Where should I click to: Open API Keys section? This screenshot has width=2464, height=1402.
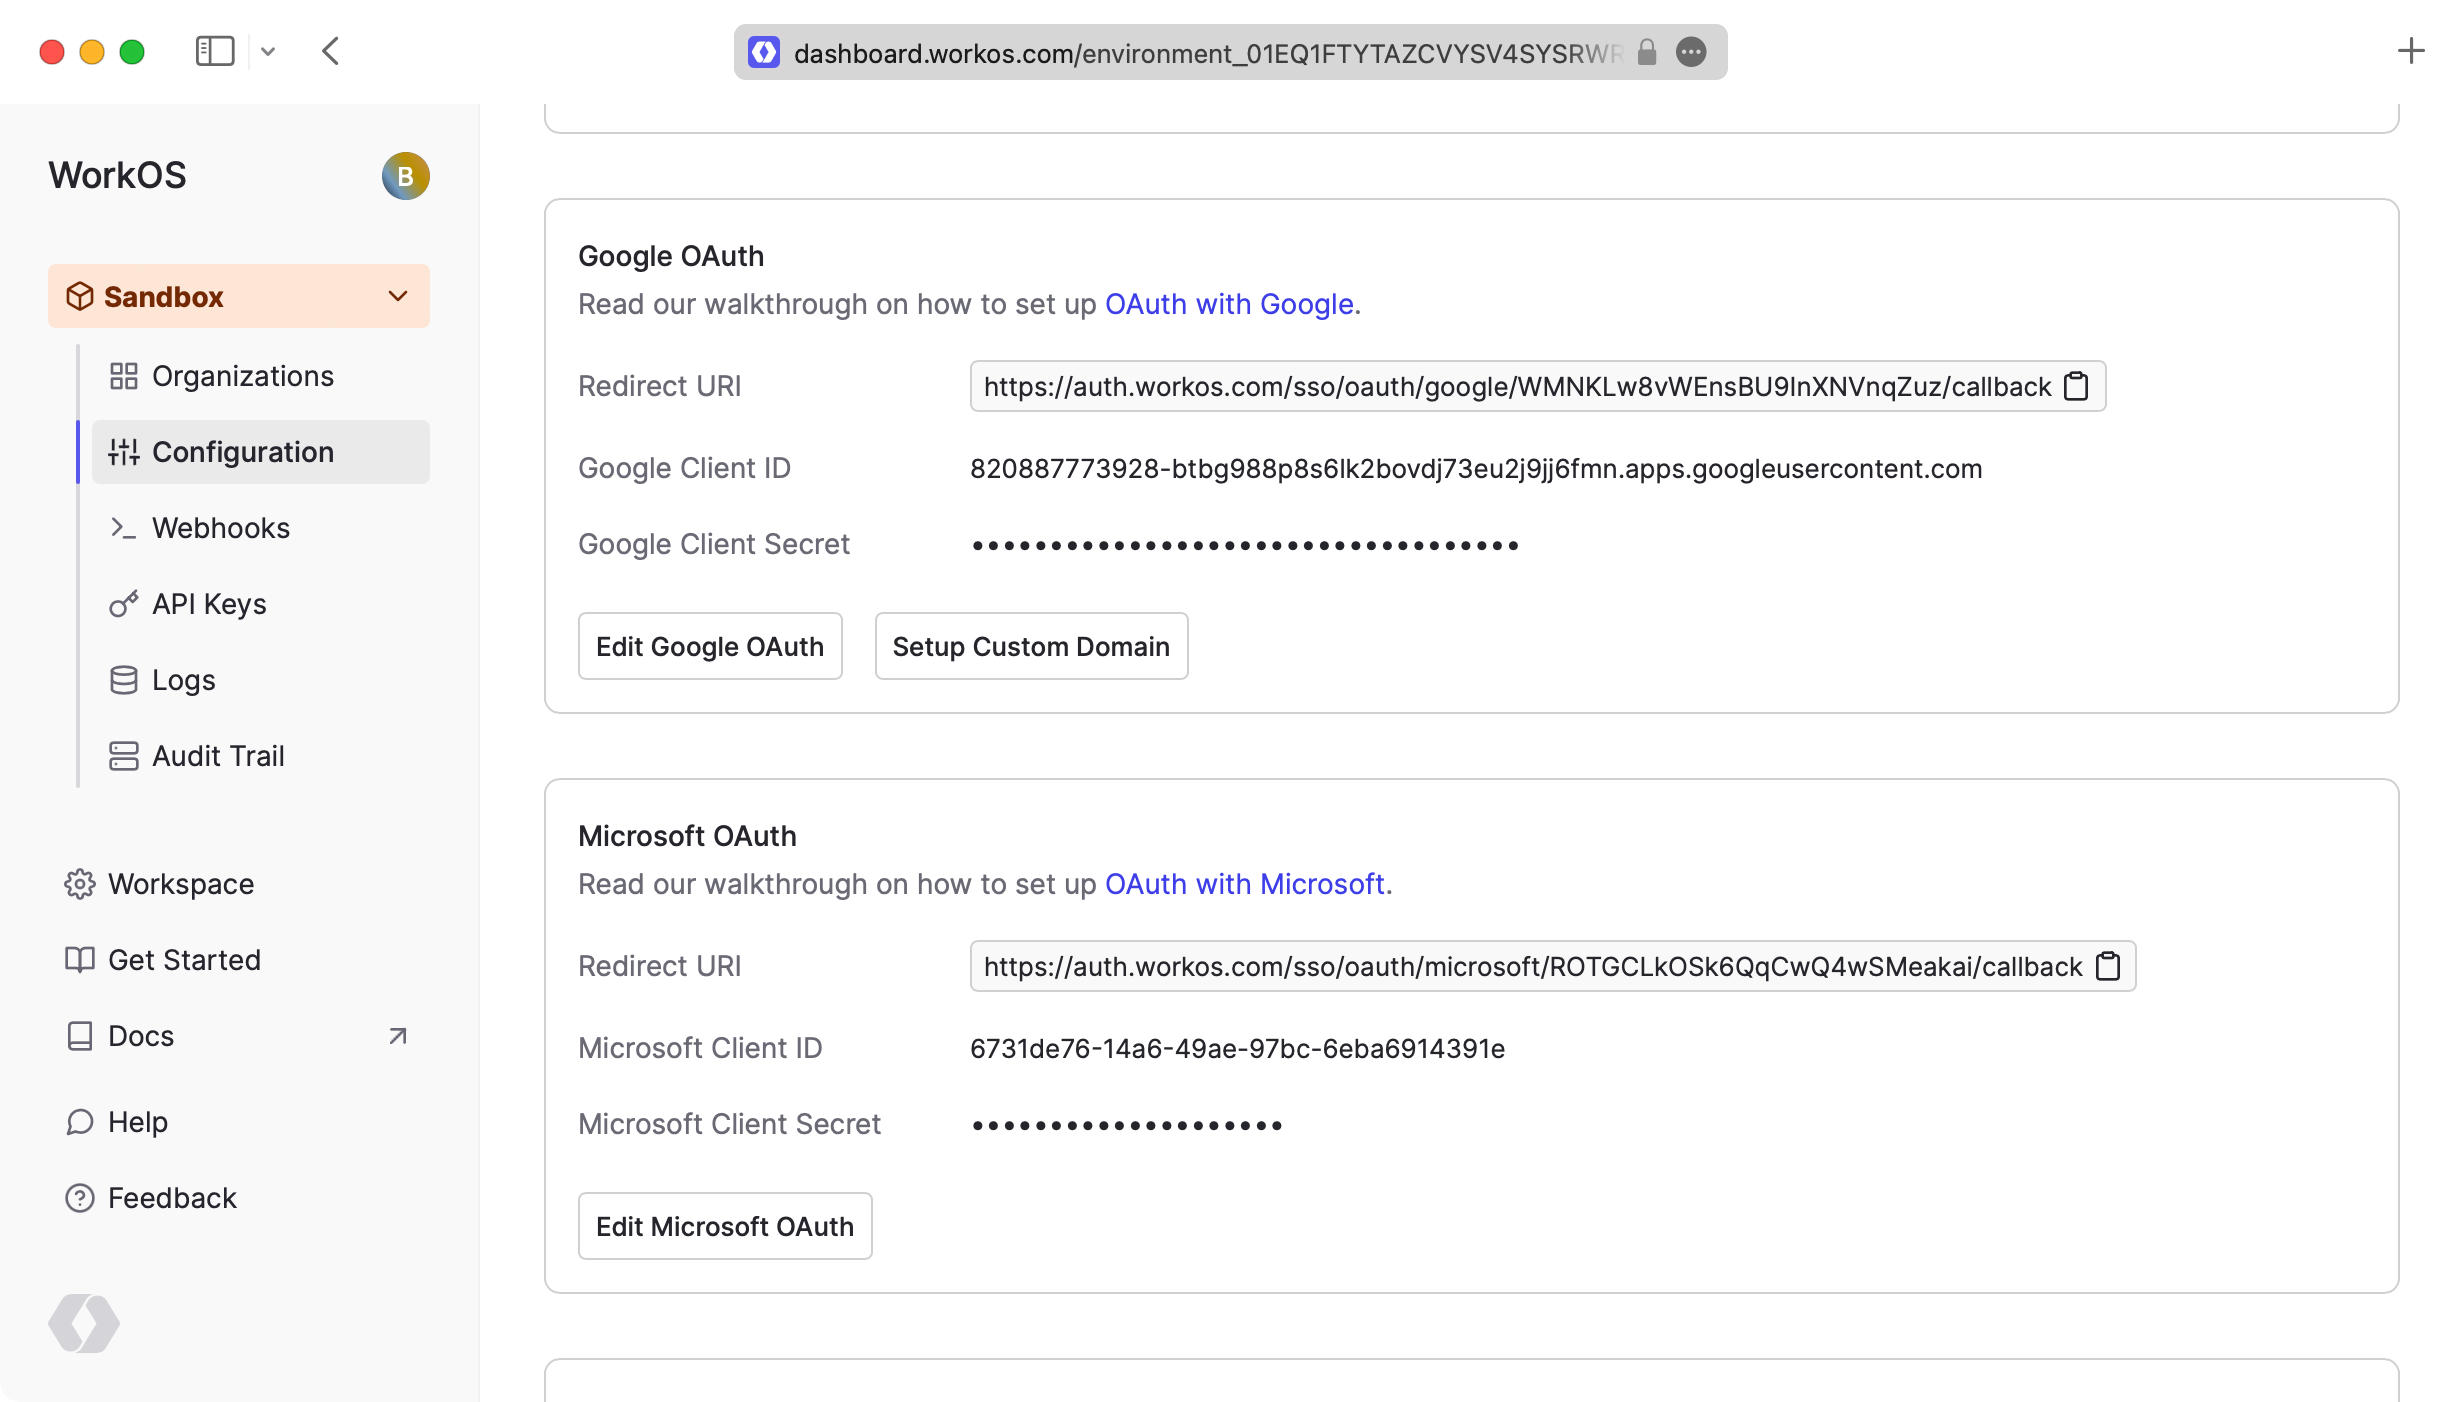(208, 604)
